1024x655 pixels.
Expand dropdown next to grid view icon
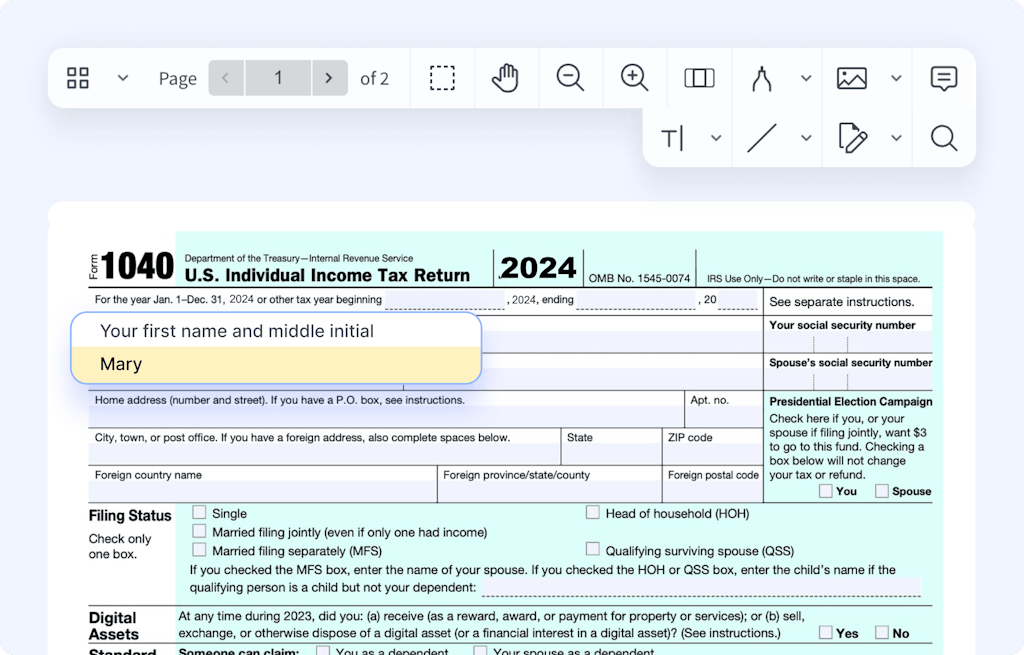coord(123,78)
